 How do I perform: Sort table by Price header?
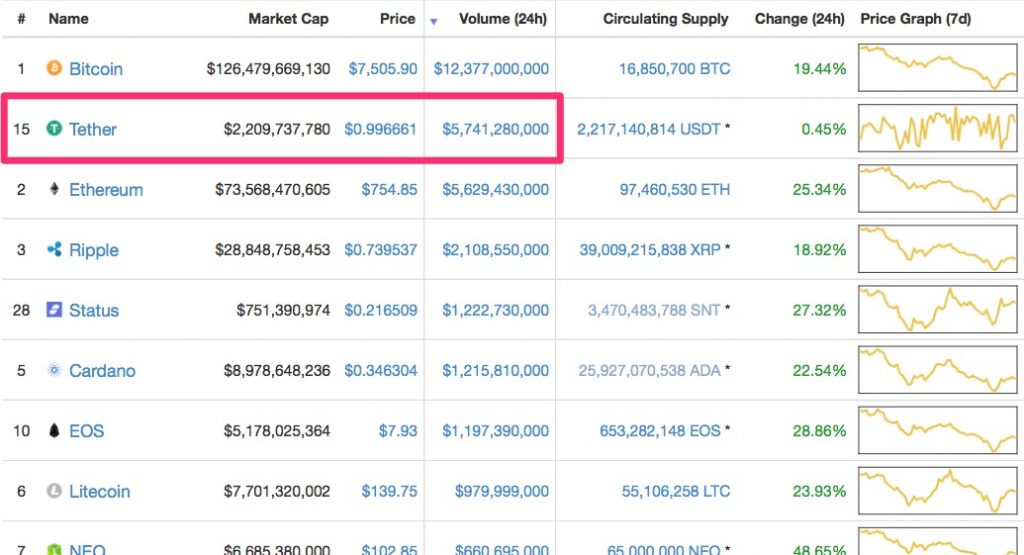[x=397, y=19]
